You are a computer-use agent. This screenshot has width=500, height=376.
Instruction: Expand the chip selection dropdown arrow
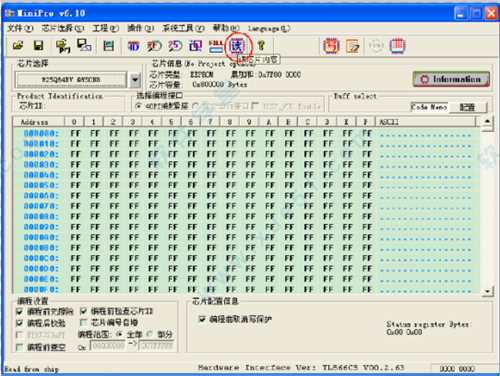(x=135, y=80)
